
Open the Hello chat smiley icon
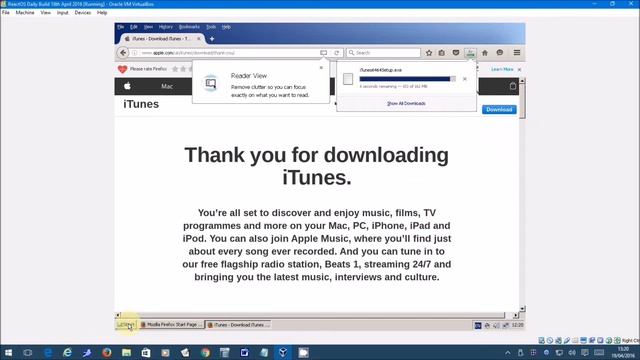tap(500, 53)
